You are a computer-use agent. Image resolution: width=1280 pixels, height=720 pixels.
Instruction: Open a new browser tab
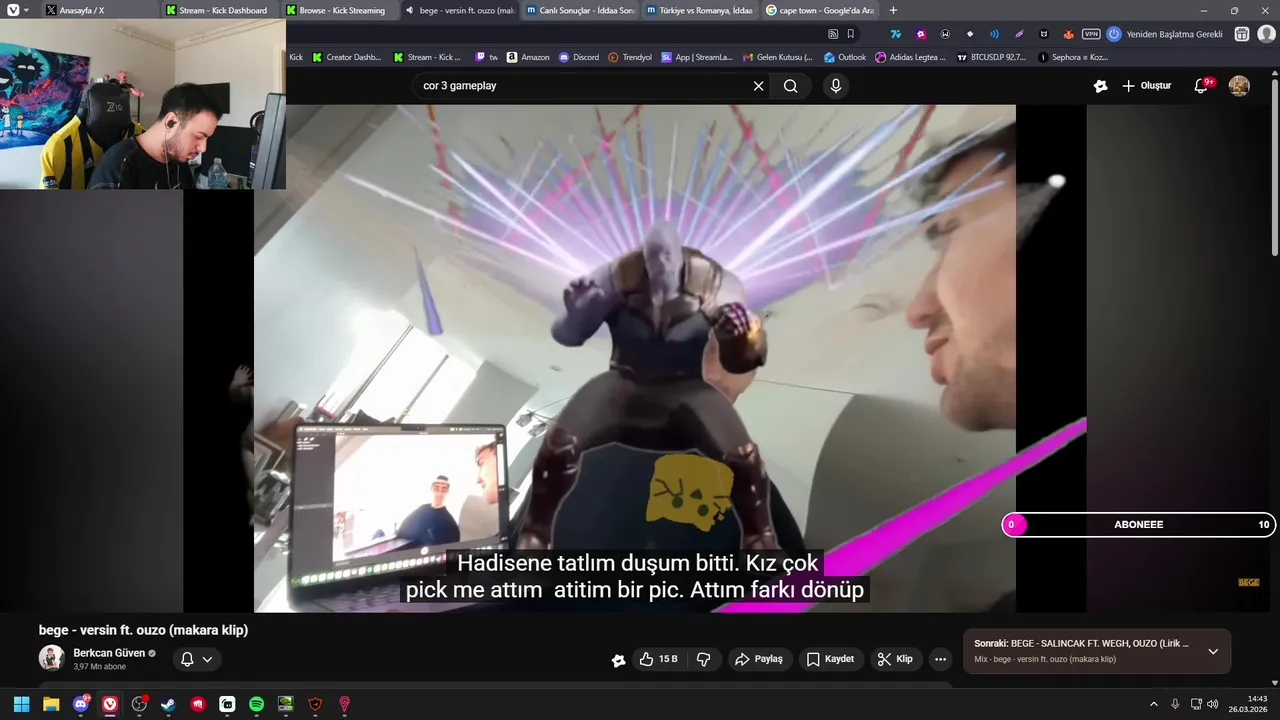pos(893,10)
